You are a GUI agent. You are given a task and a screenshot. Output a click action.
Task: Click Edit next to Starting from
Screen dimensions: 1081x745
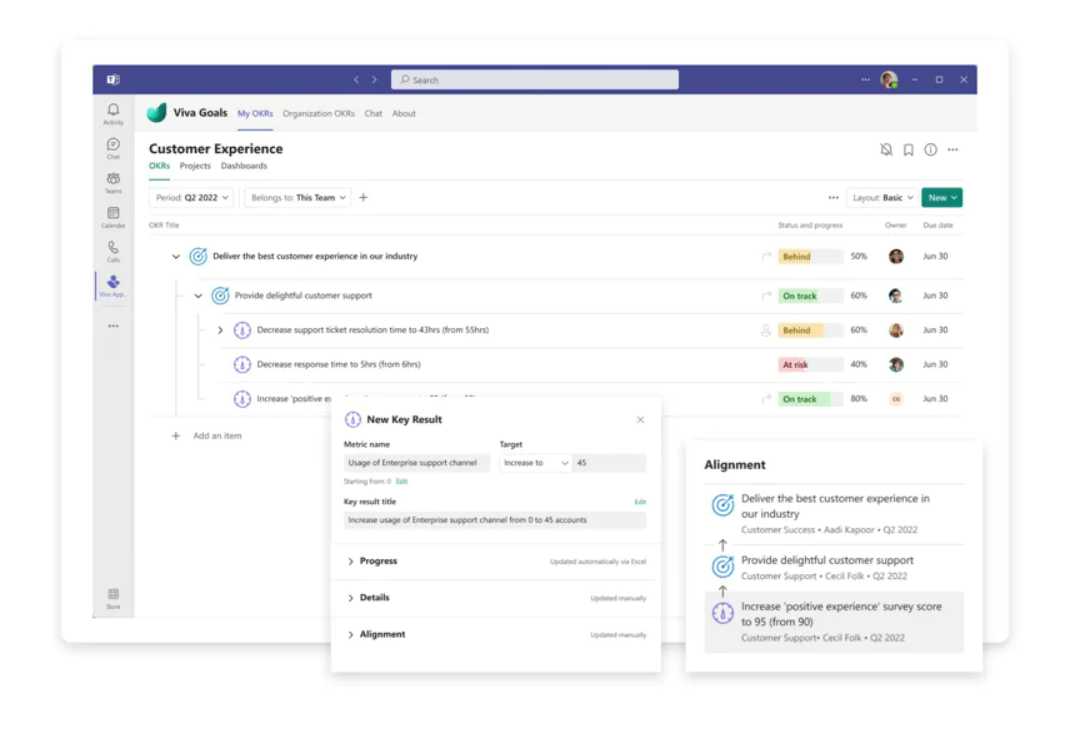[x=402, y=482]
